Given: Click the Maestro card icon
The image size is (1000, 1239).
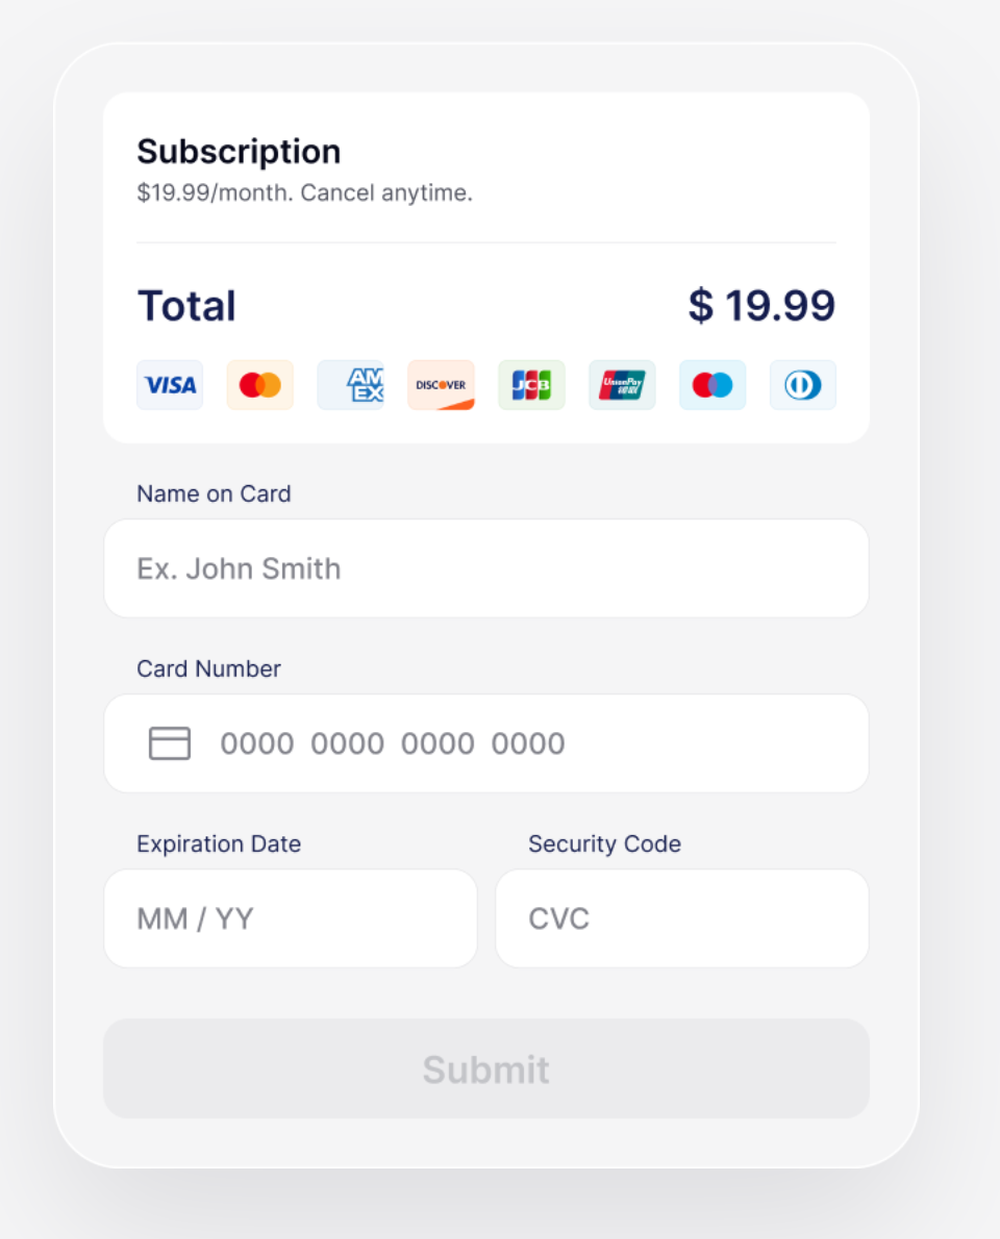Looking at the screenshot, I should click(x=712, y=385).
